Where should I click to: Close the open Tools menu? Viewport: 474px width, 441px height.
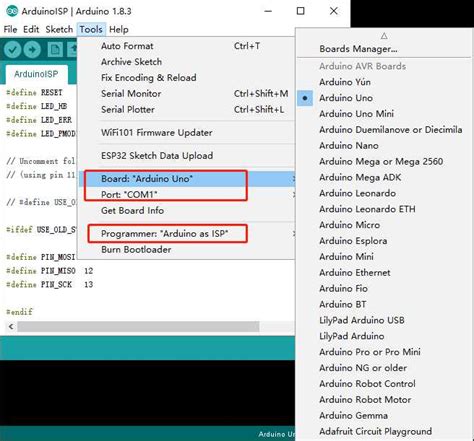(91, 29)
